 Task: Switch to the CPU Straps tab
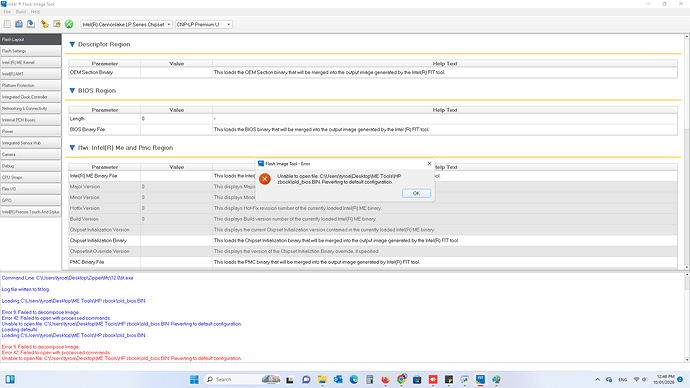[30, 177]
